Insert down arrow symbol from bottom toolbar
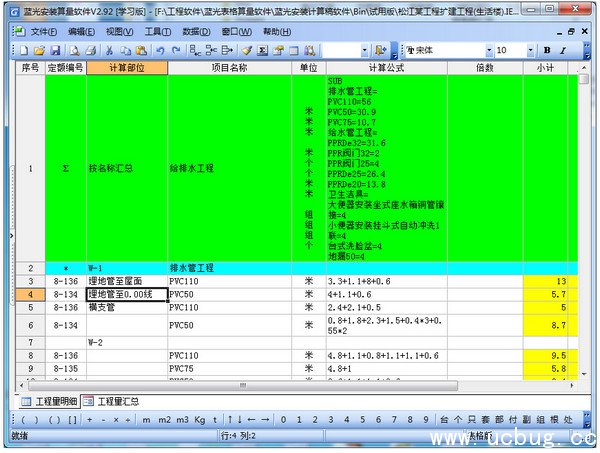The image size is (600, 453). (240, 420)
